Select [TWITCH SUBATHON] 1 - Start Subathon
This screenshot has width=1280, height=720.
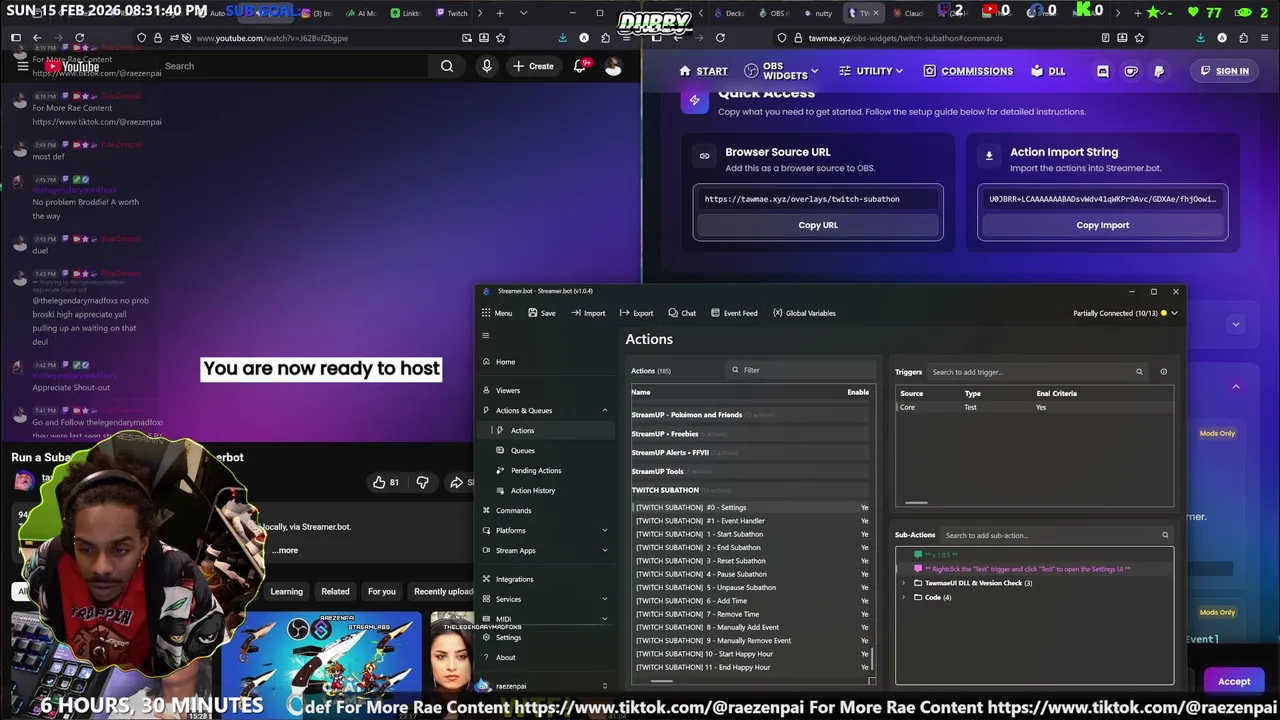752,534
